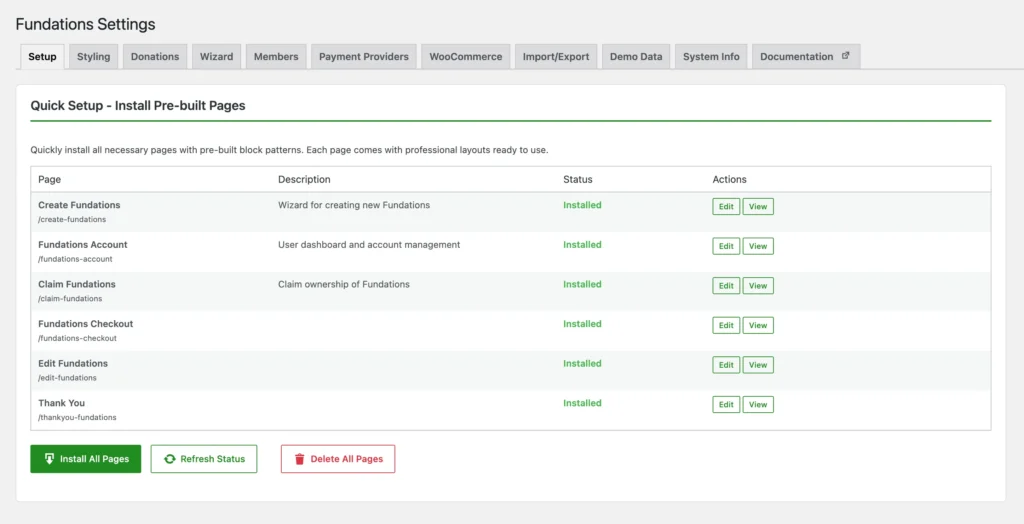1024x524 pixels.
Task: View the Fundations Checkout page
Action: (x=758, y=325)
